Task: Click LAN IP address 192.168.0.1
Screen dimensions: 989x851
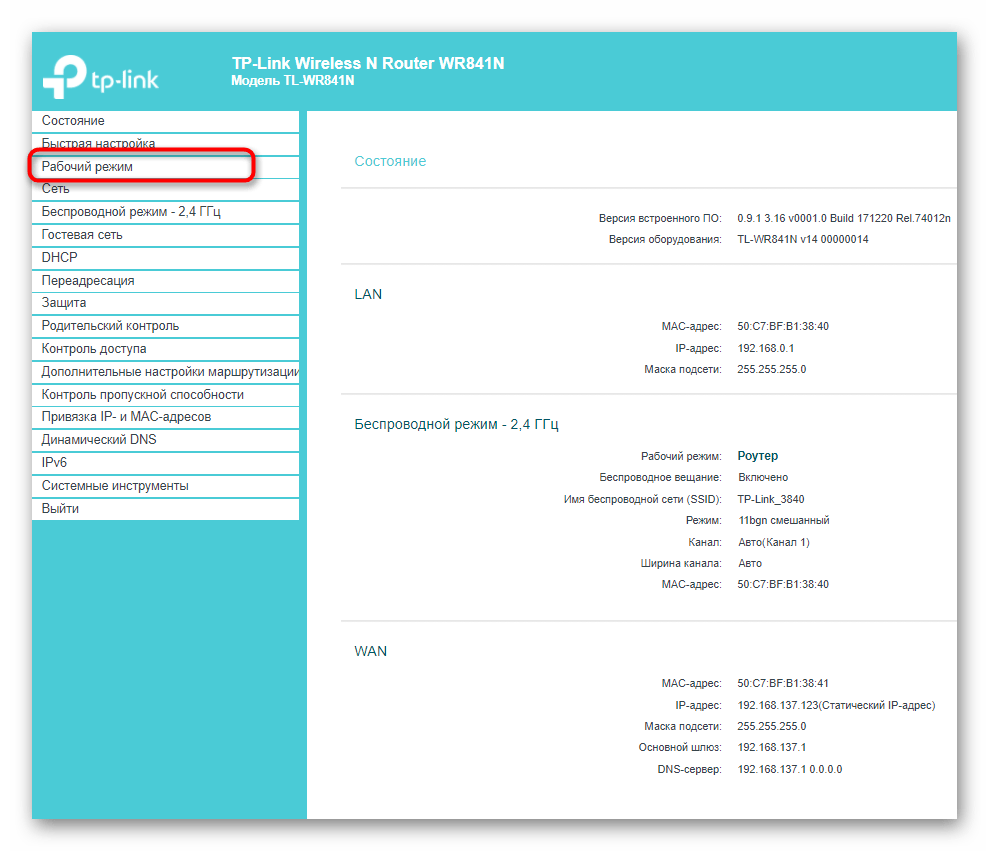Action: [x=766, y=349]
